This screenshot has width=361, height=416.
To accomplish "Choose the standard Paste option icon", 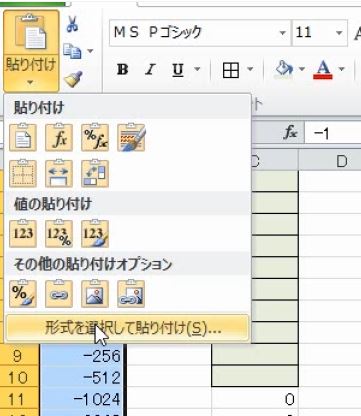I will (23, 138).
